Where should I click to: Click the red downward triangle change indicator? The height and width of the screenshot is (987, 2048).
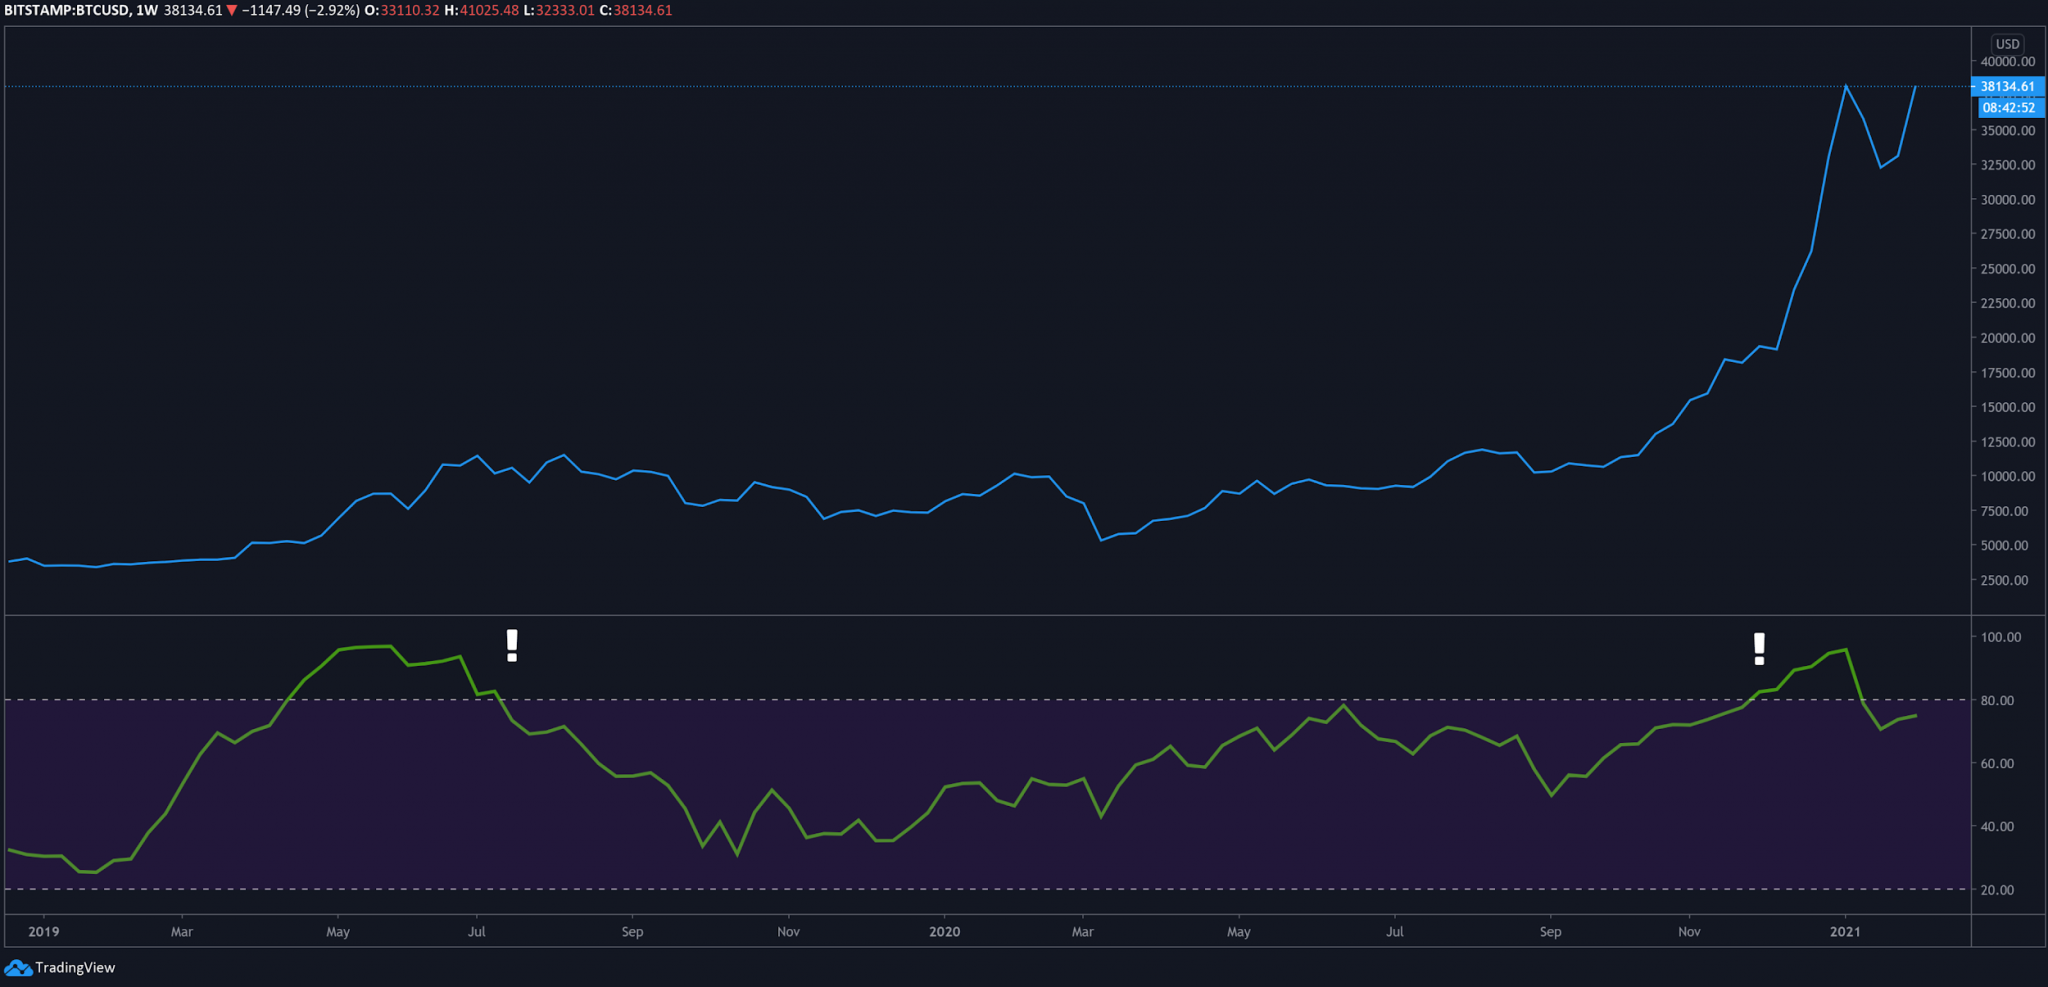click(233, 11)
